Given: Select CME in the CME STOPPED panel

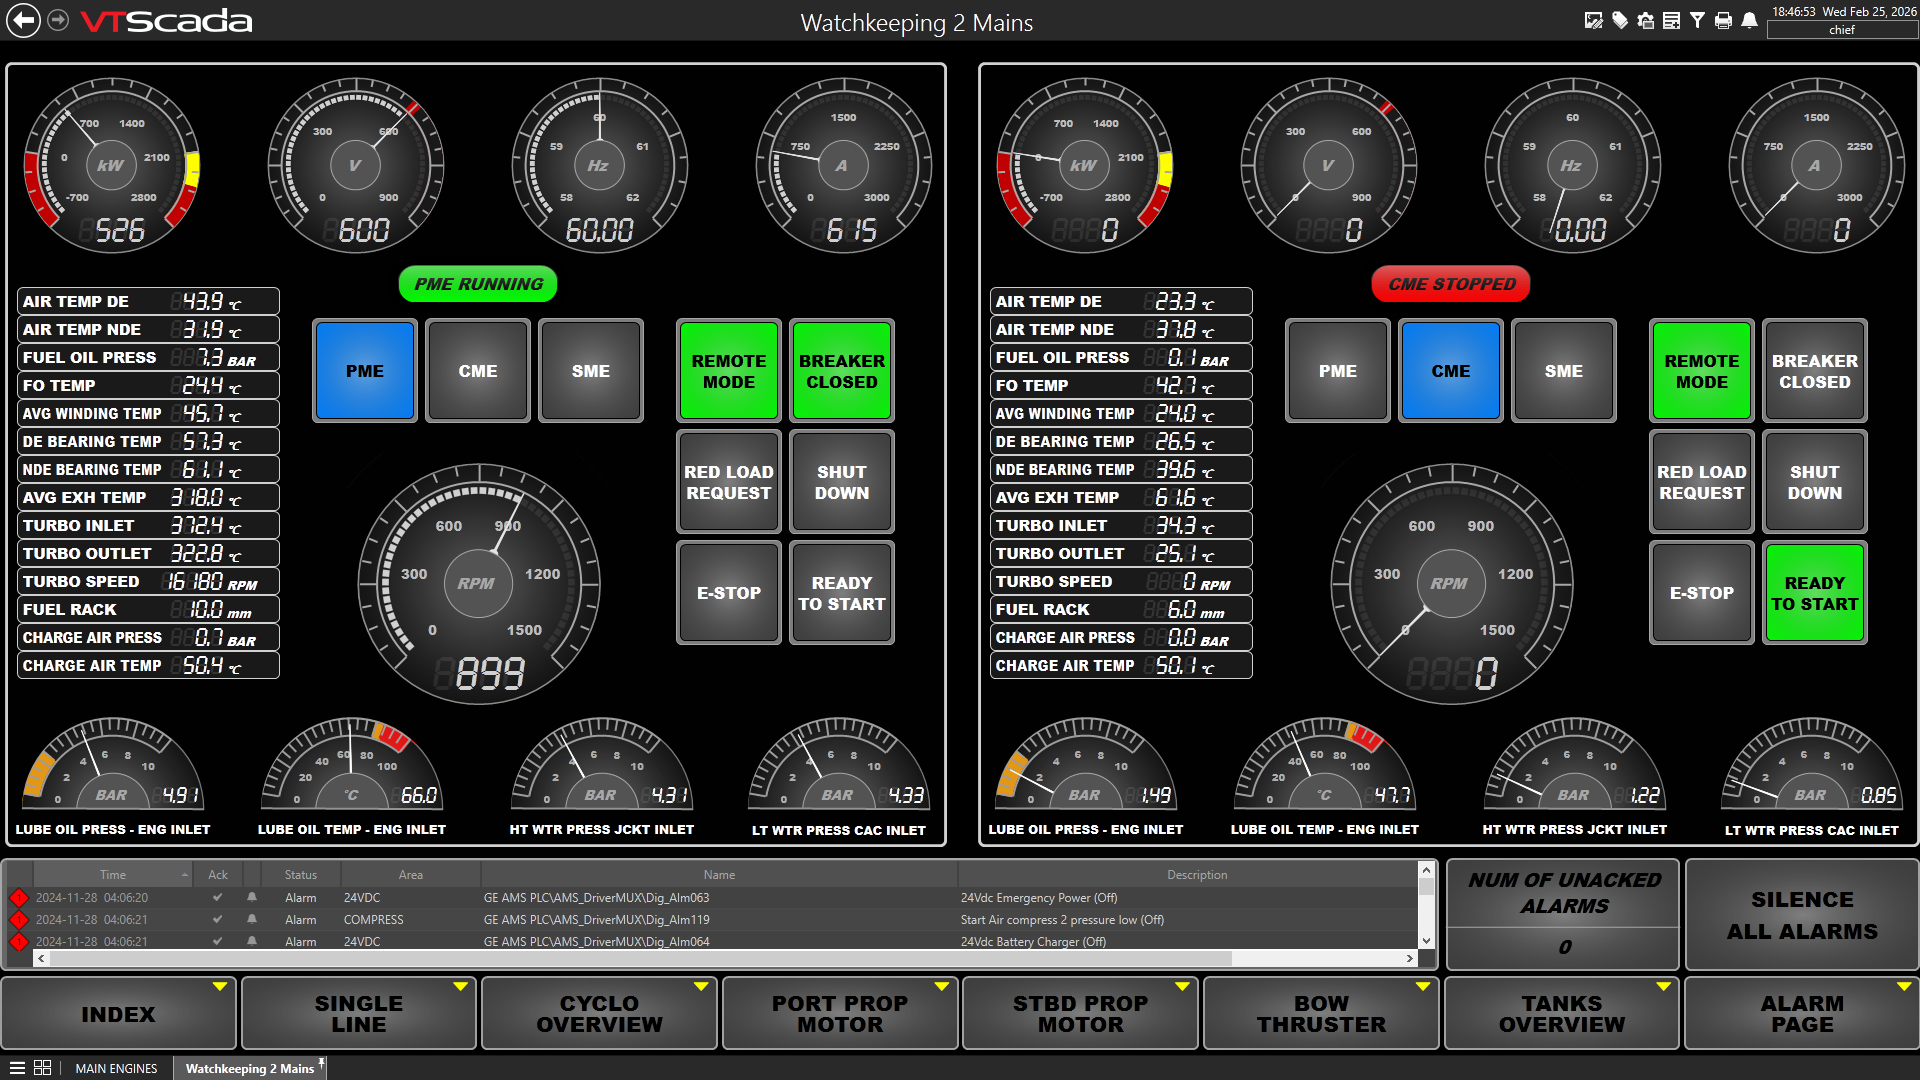Looking at the screenshot, I should (1451, 371).
